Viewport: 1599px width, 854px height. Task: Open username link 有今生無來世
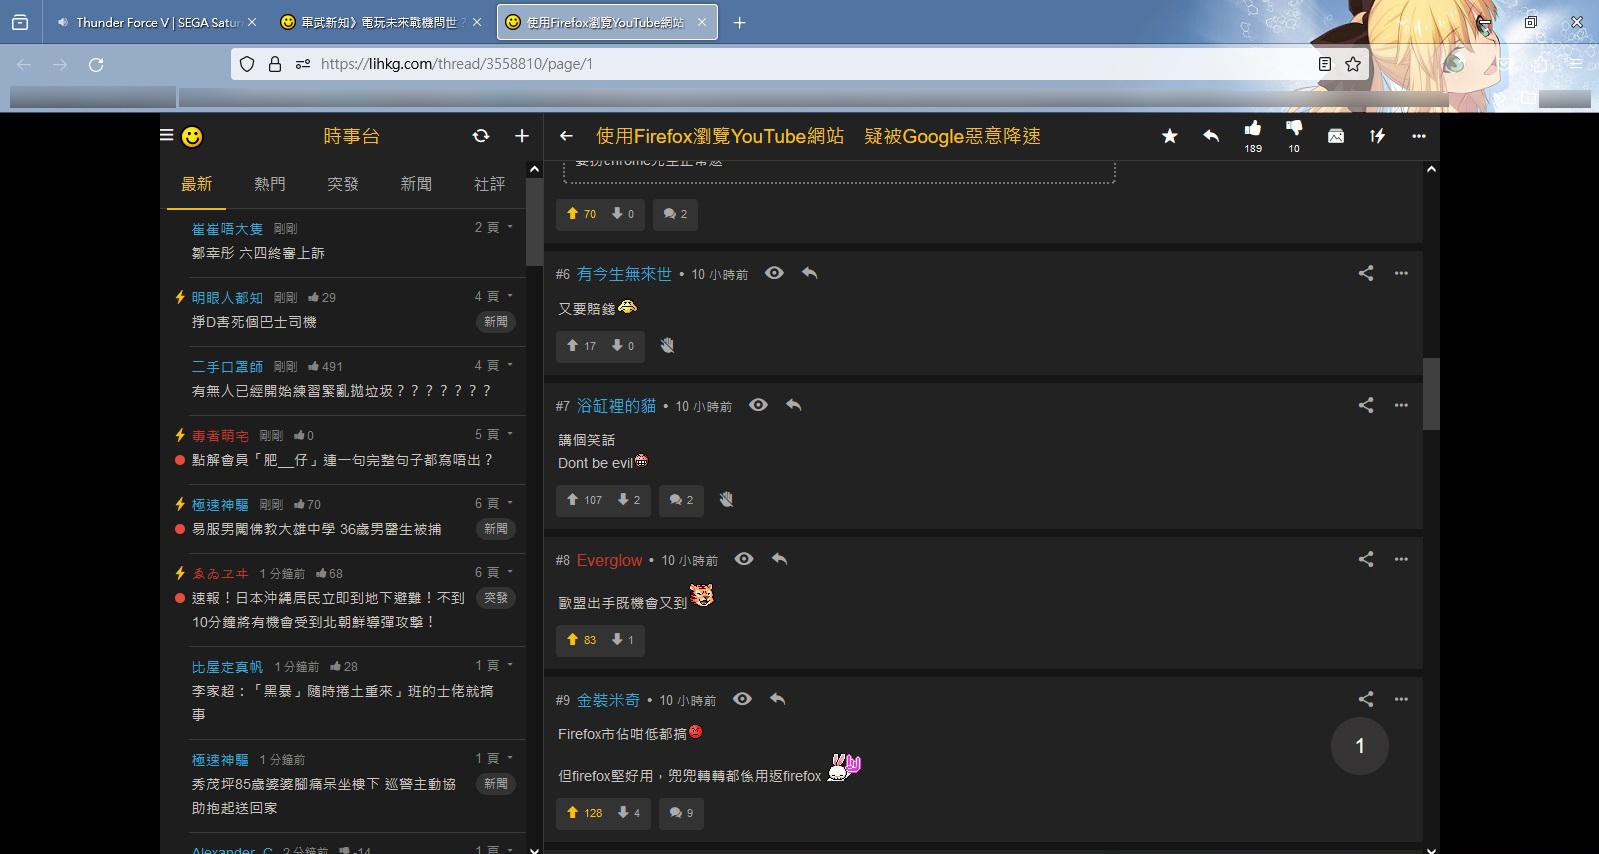pos(624,274)
